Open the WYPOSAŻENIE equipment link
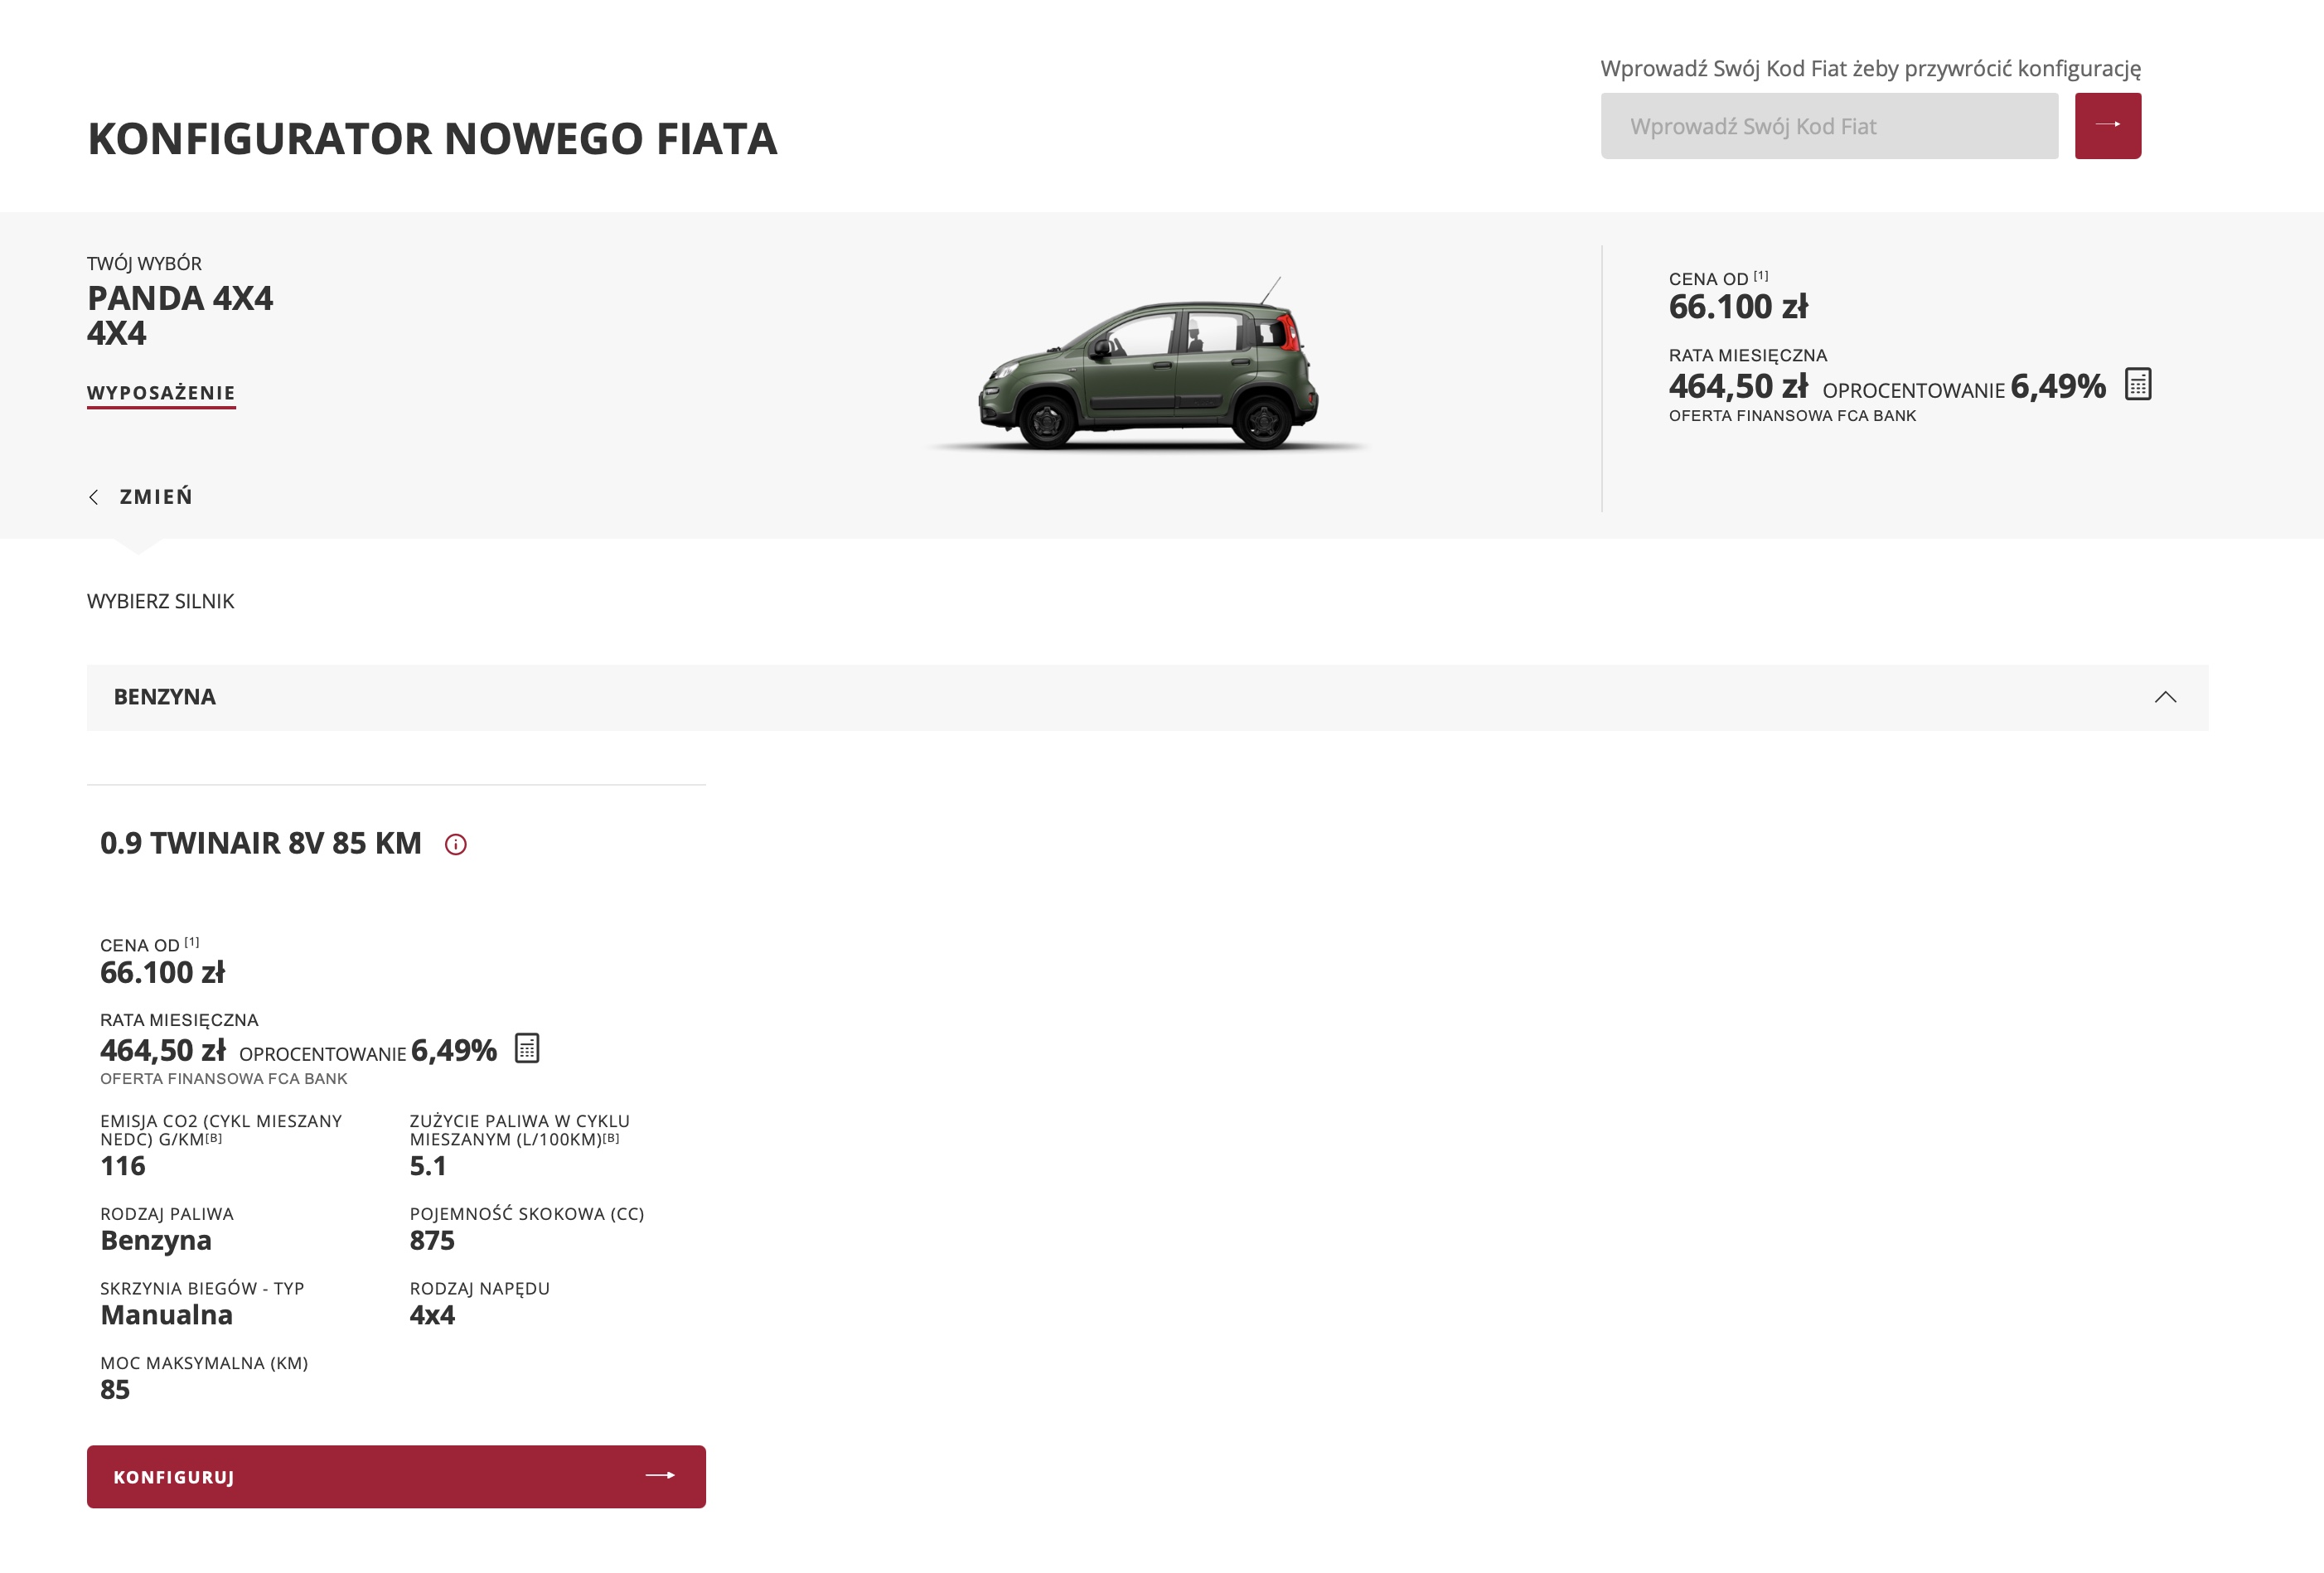The height and width of the screenshot is (1573, 2324). [x=161, y=393]
